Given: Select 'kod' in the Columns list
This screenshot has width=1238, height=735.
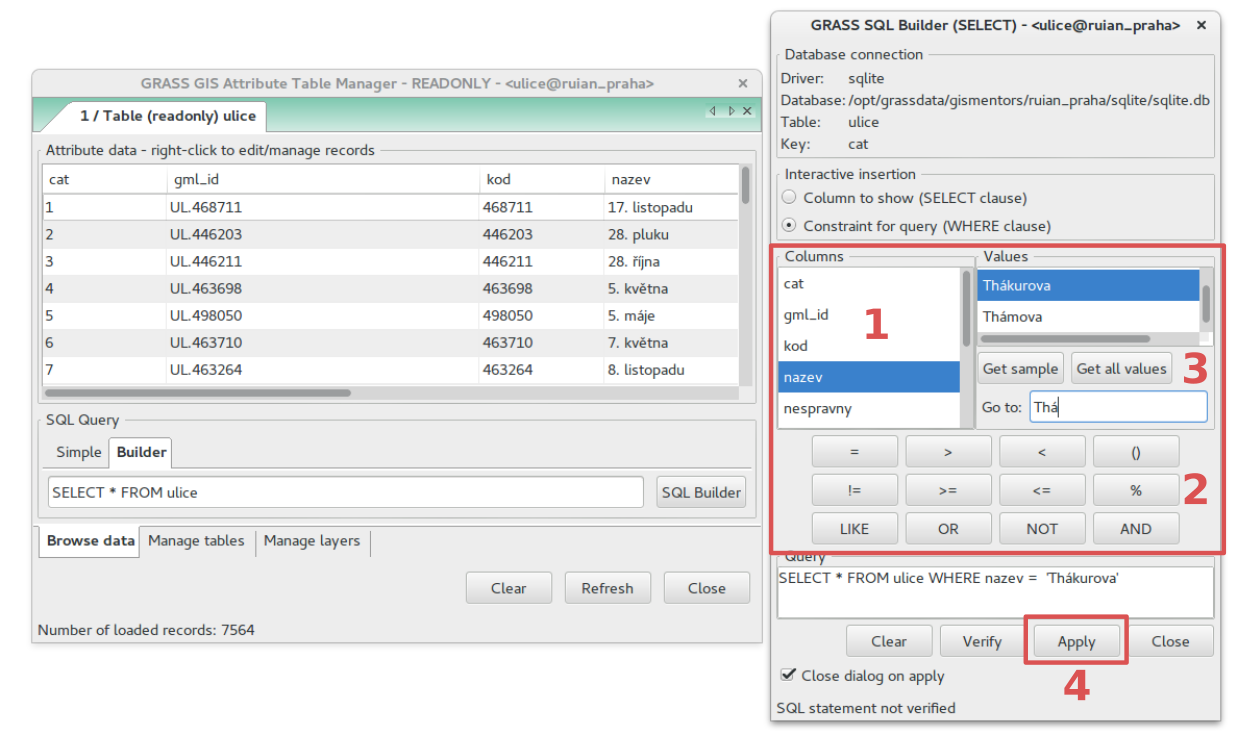Looking at the screenshot, I should pyautogui.click(x=869, y=346).
